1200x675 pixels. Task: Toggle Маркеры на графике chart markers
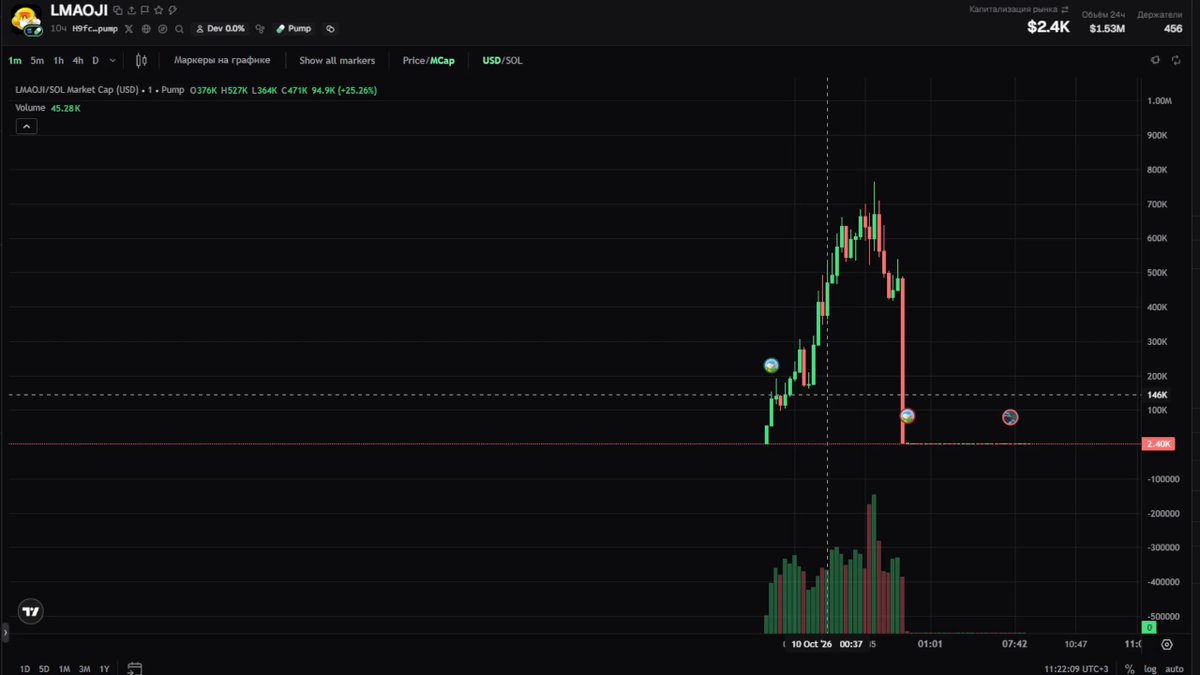pos(222,60)
